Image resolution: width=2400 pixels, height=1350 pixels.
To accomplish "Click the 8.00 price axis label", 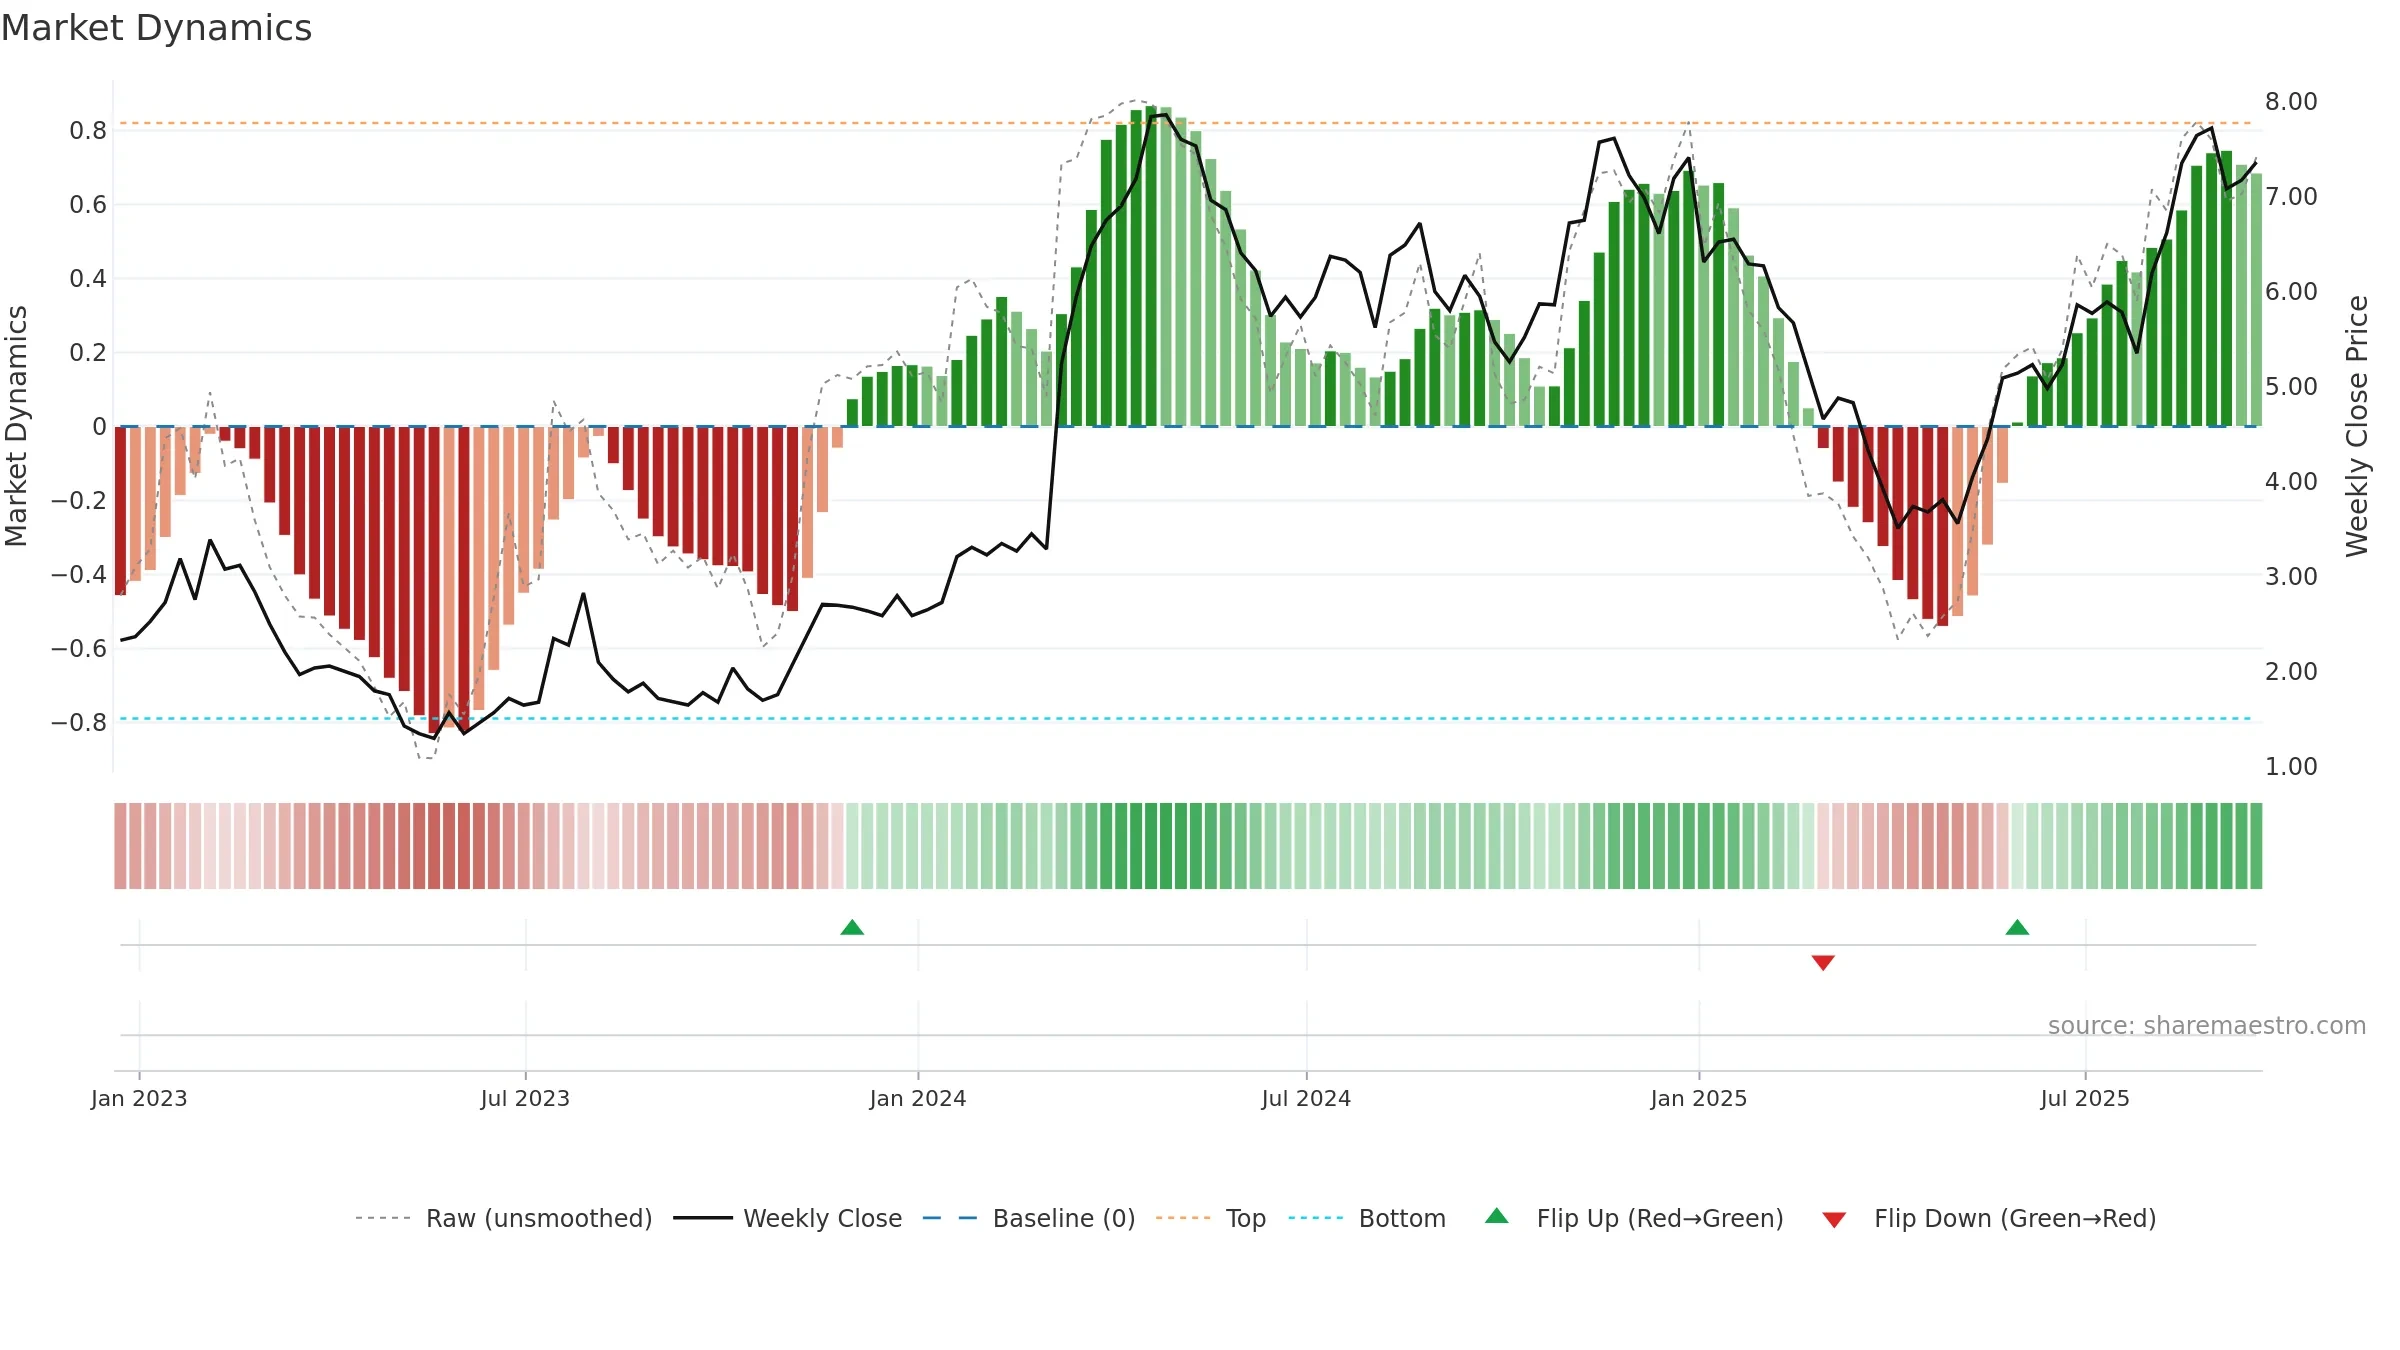I will [x=2291, y=101].
